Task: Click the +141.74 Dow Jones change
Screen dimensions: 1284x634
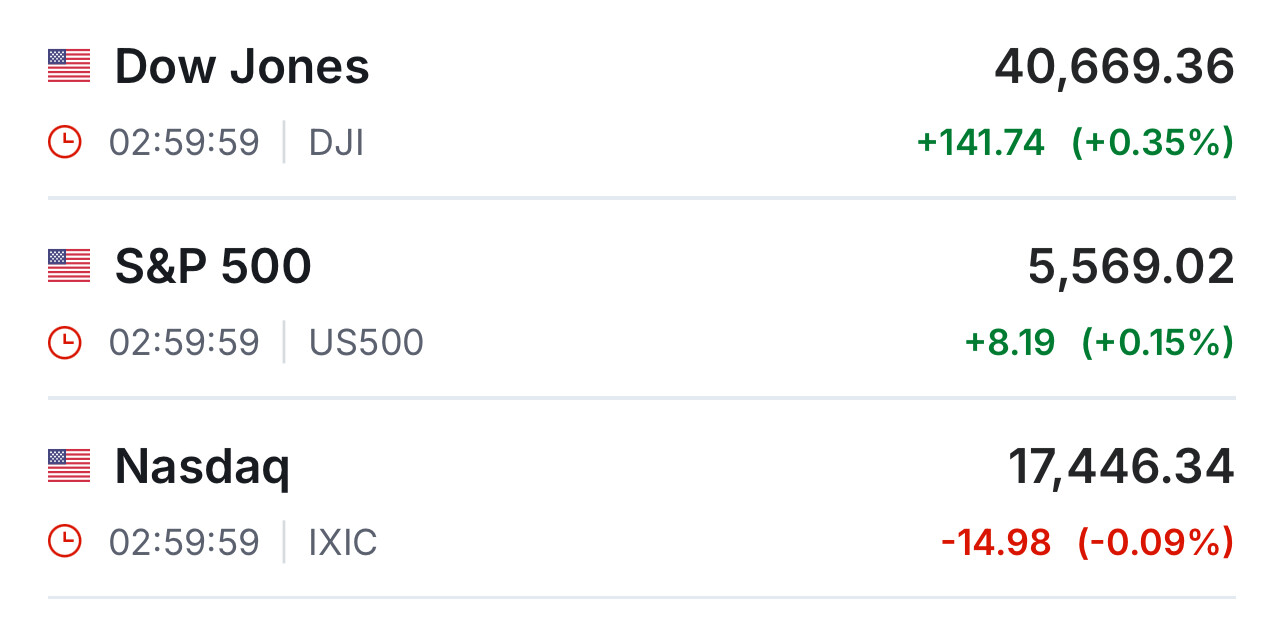Action: pyautogui.click(x=980, y=143)
